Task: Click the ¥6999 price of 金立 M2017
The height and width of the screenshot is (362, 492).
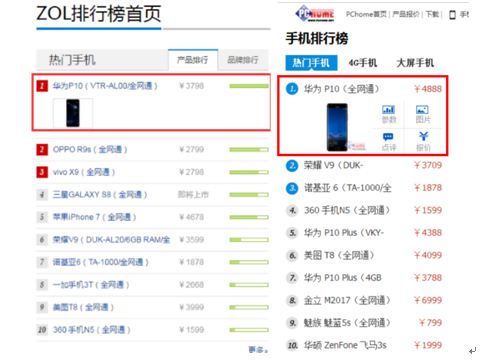Action: tap(428, 300)
